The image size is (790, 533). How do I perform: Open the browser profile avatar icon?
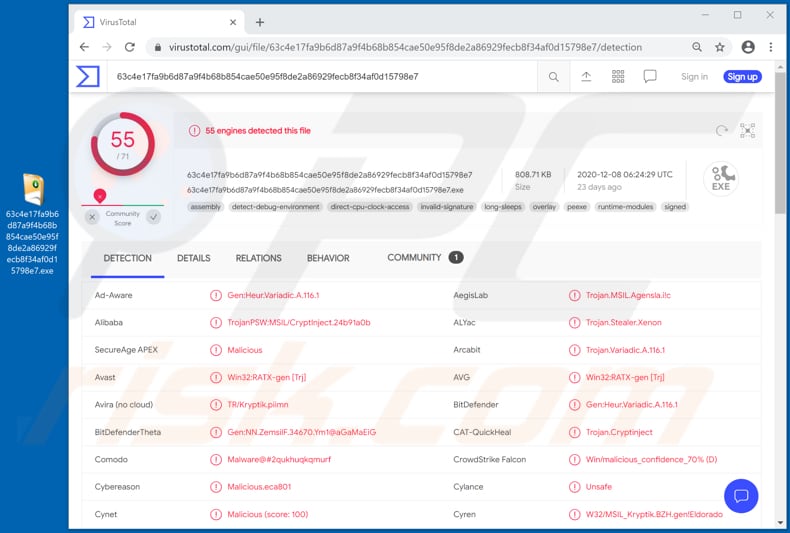[748, 47]
